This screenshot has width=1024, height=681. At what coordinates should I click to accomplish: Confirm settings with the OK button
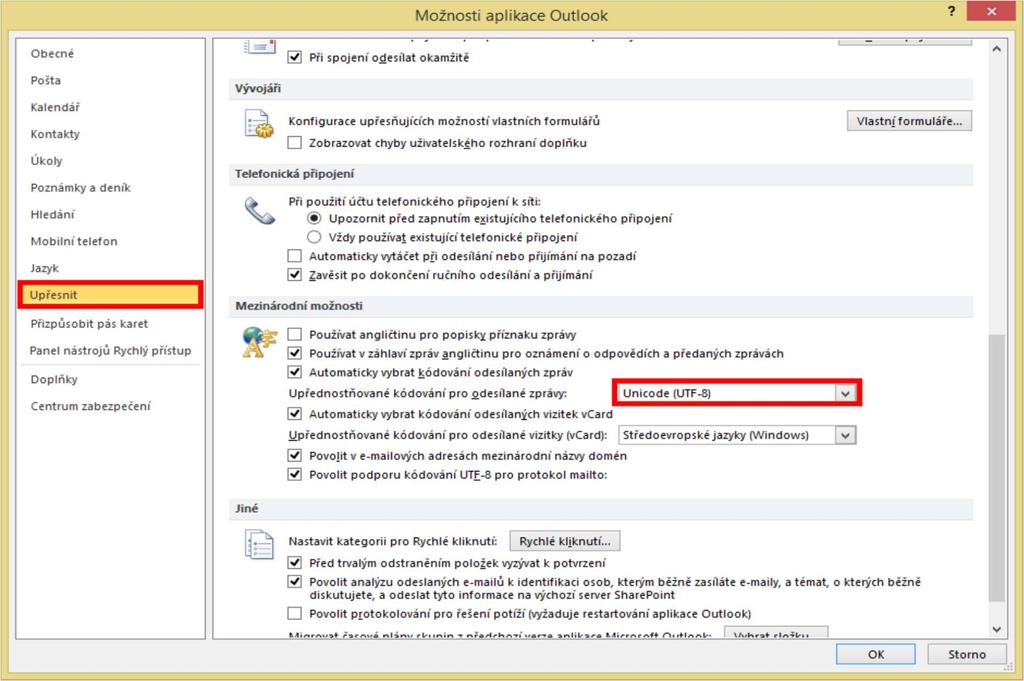(876, 654)
